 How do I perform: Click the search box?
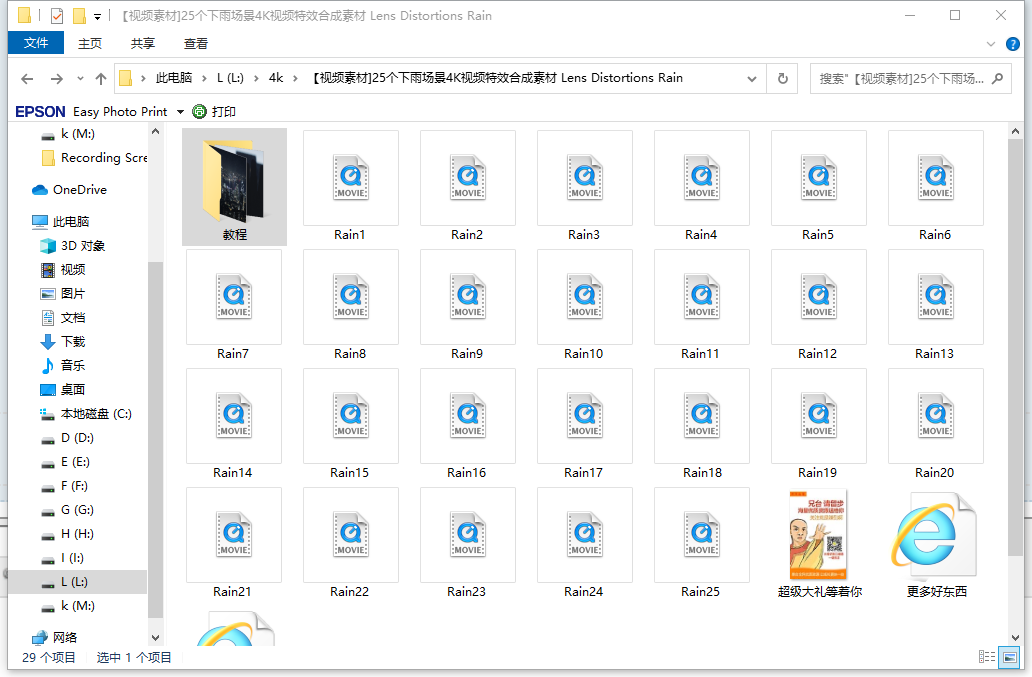pyautogui.click(x=910, y=79)
